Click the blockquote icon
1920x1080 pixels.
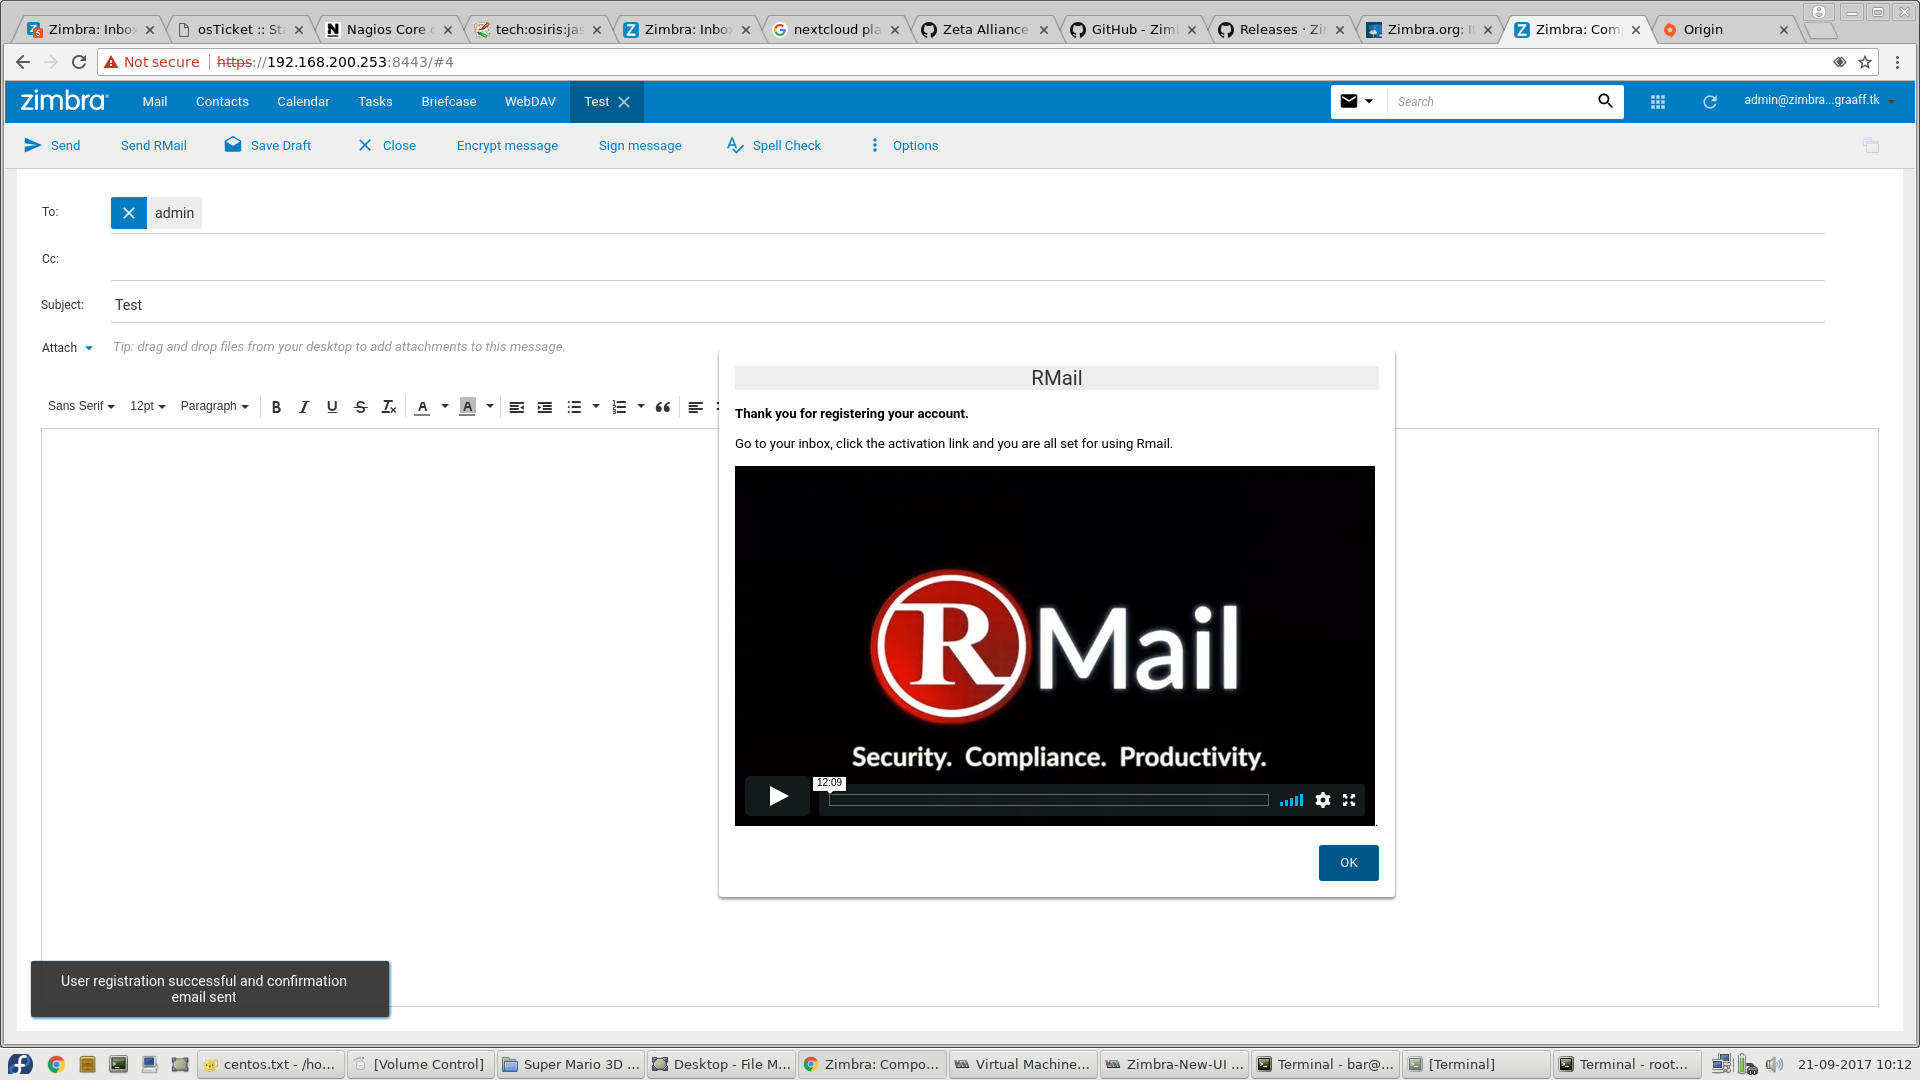[662, 407]
